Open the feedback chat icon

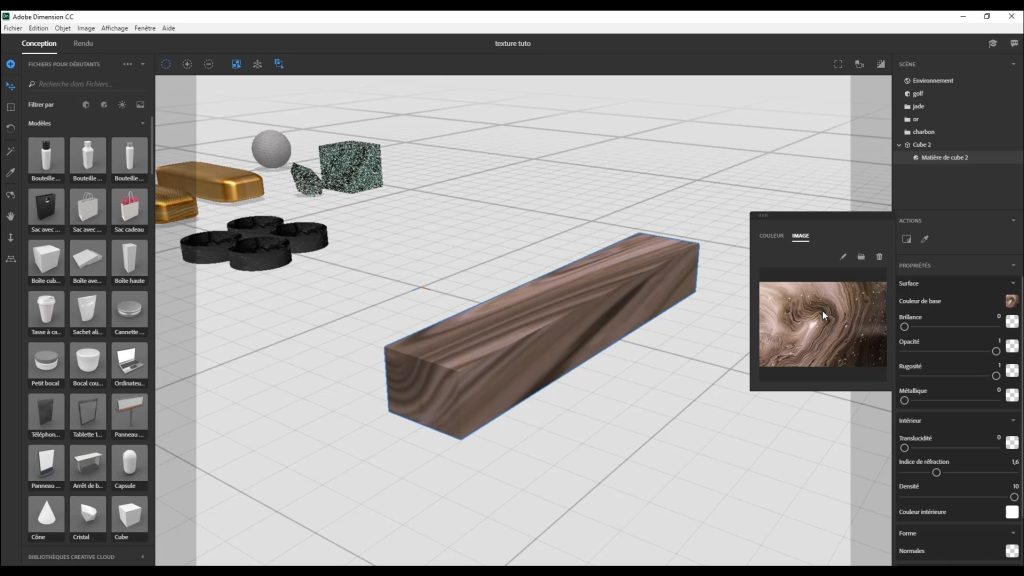[x=1014, y=43]
